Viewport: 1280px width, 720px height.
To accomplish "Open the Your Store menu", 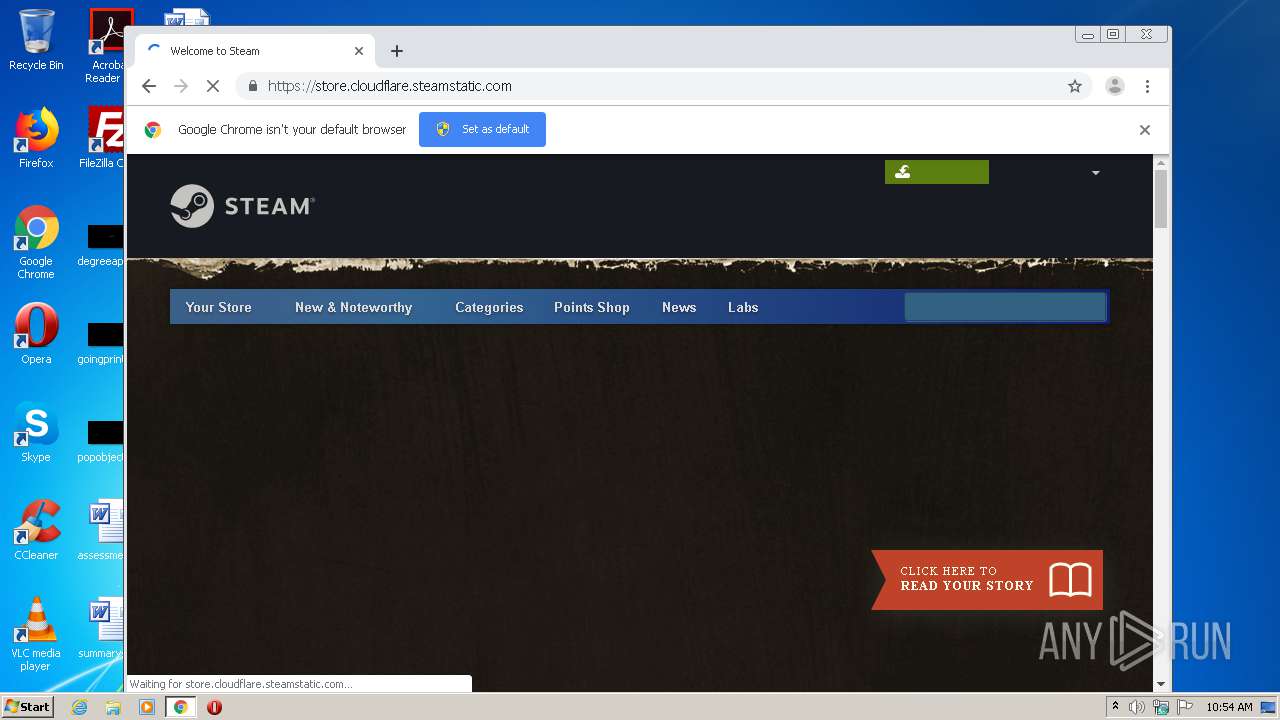I will pyautogui.click(x=218, y=307).
